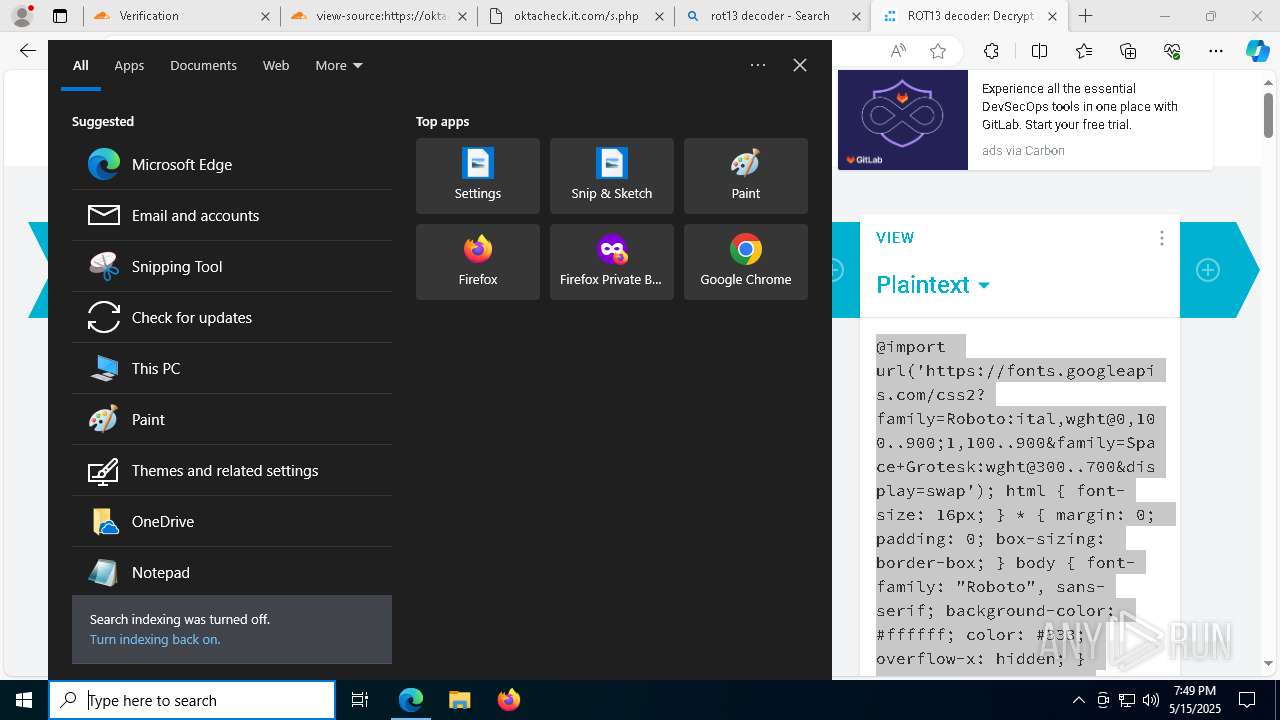The image size is (1280, 720).
Task: Close the ROT13 decoder tab
Action: click(x=1052, y=16)
